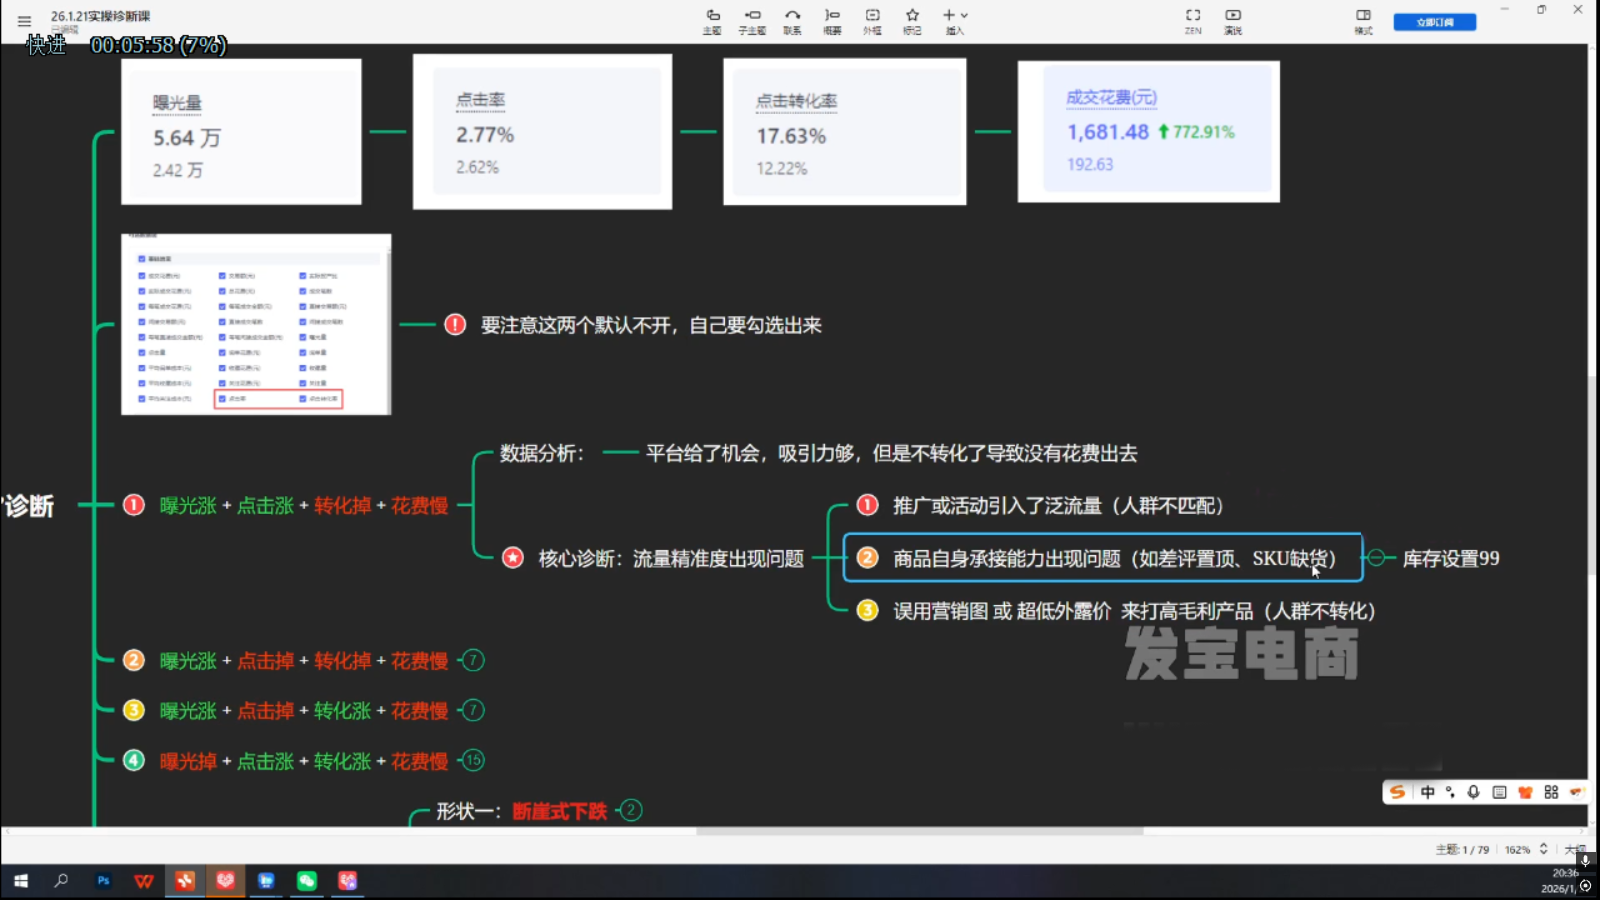Click the 立即订阅 subscribe button

coord(1434,20)
